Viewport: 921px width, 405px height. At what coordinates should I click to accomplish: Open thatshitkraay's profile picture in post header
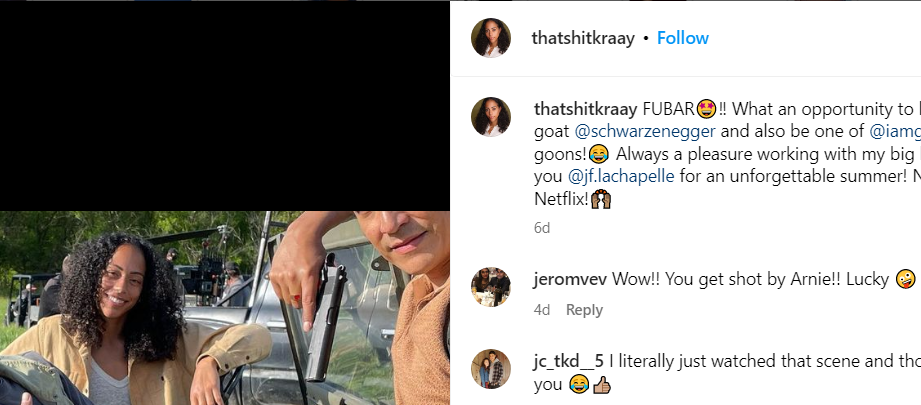click(x=491, y=38)
